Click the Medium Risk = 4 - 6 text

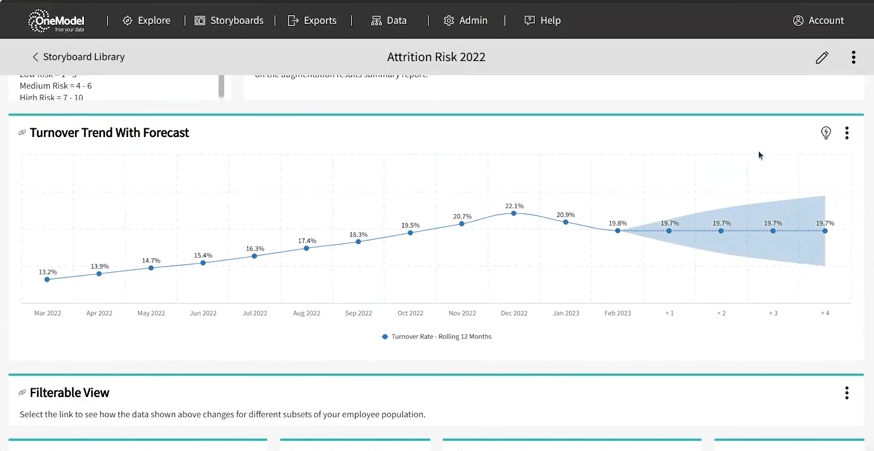(56, 86)
